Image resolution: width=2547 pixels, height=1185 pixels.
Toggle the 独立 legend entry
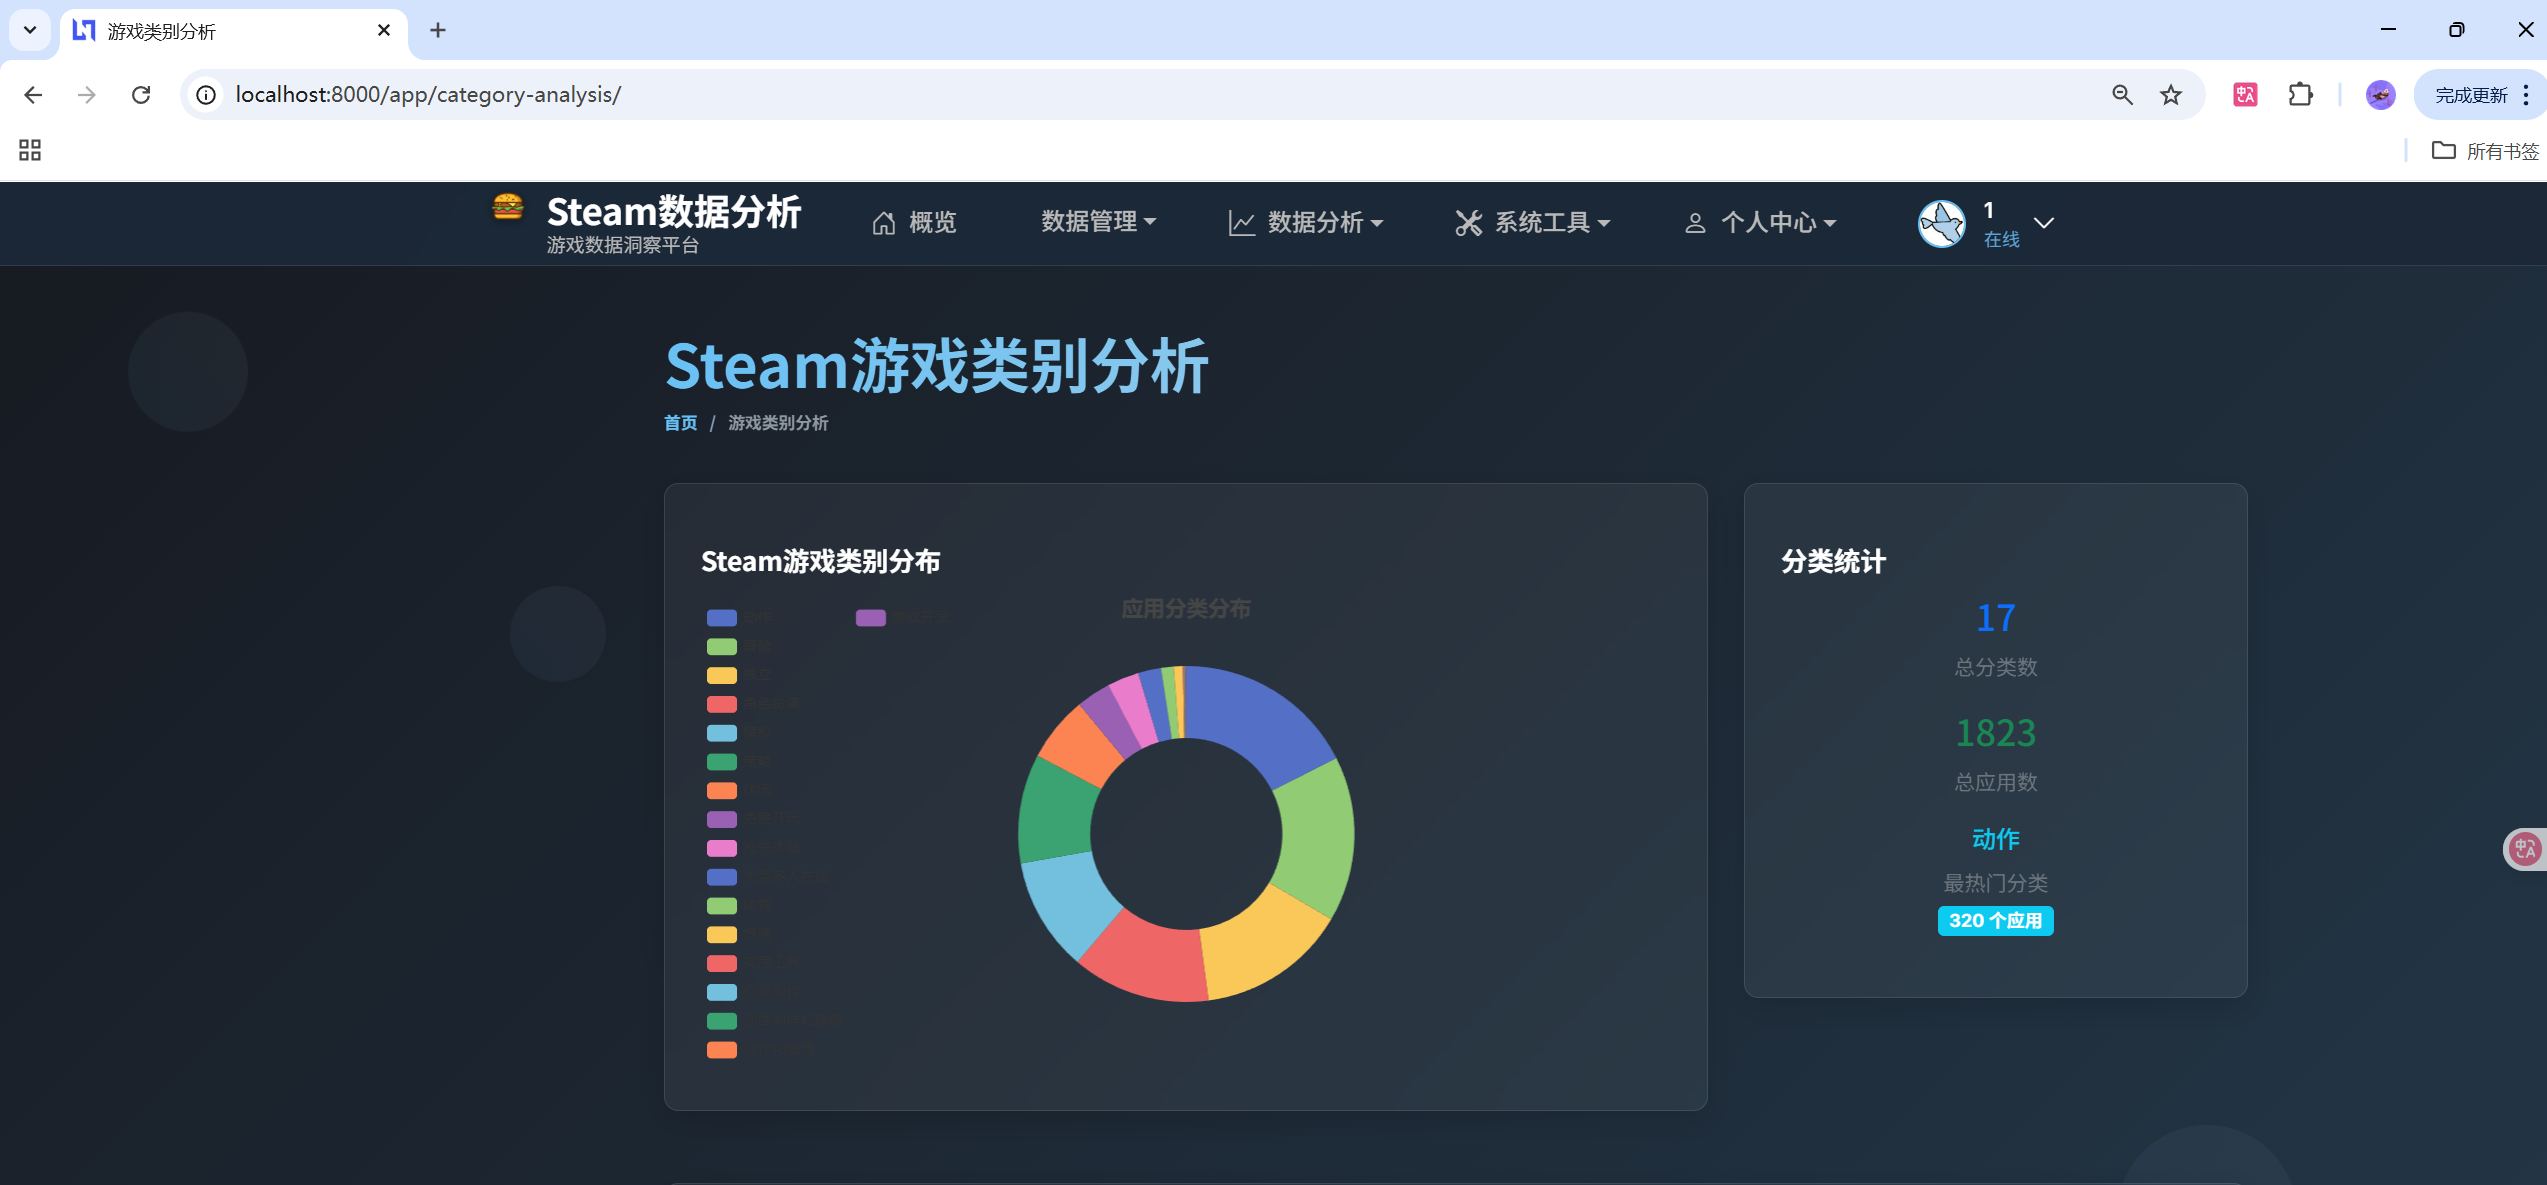point(739,676)
